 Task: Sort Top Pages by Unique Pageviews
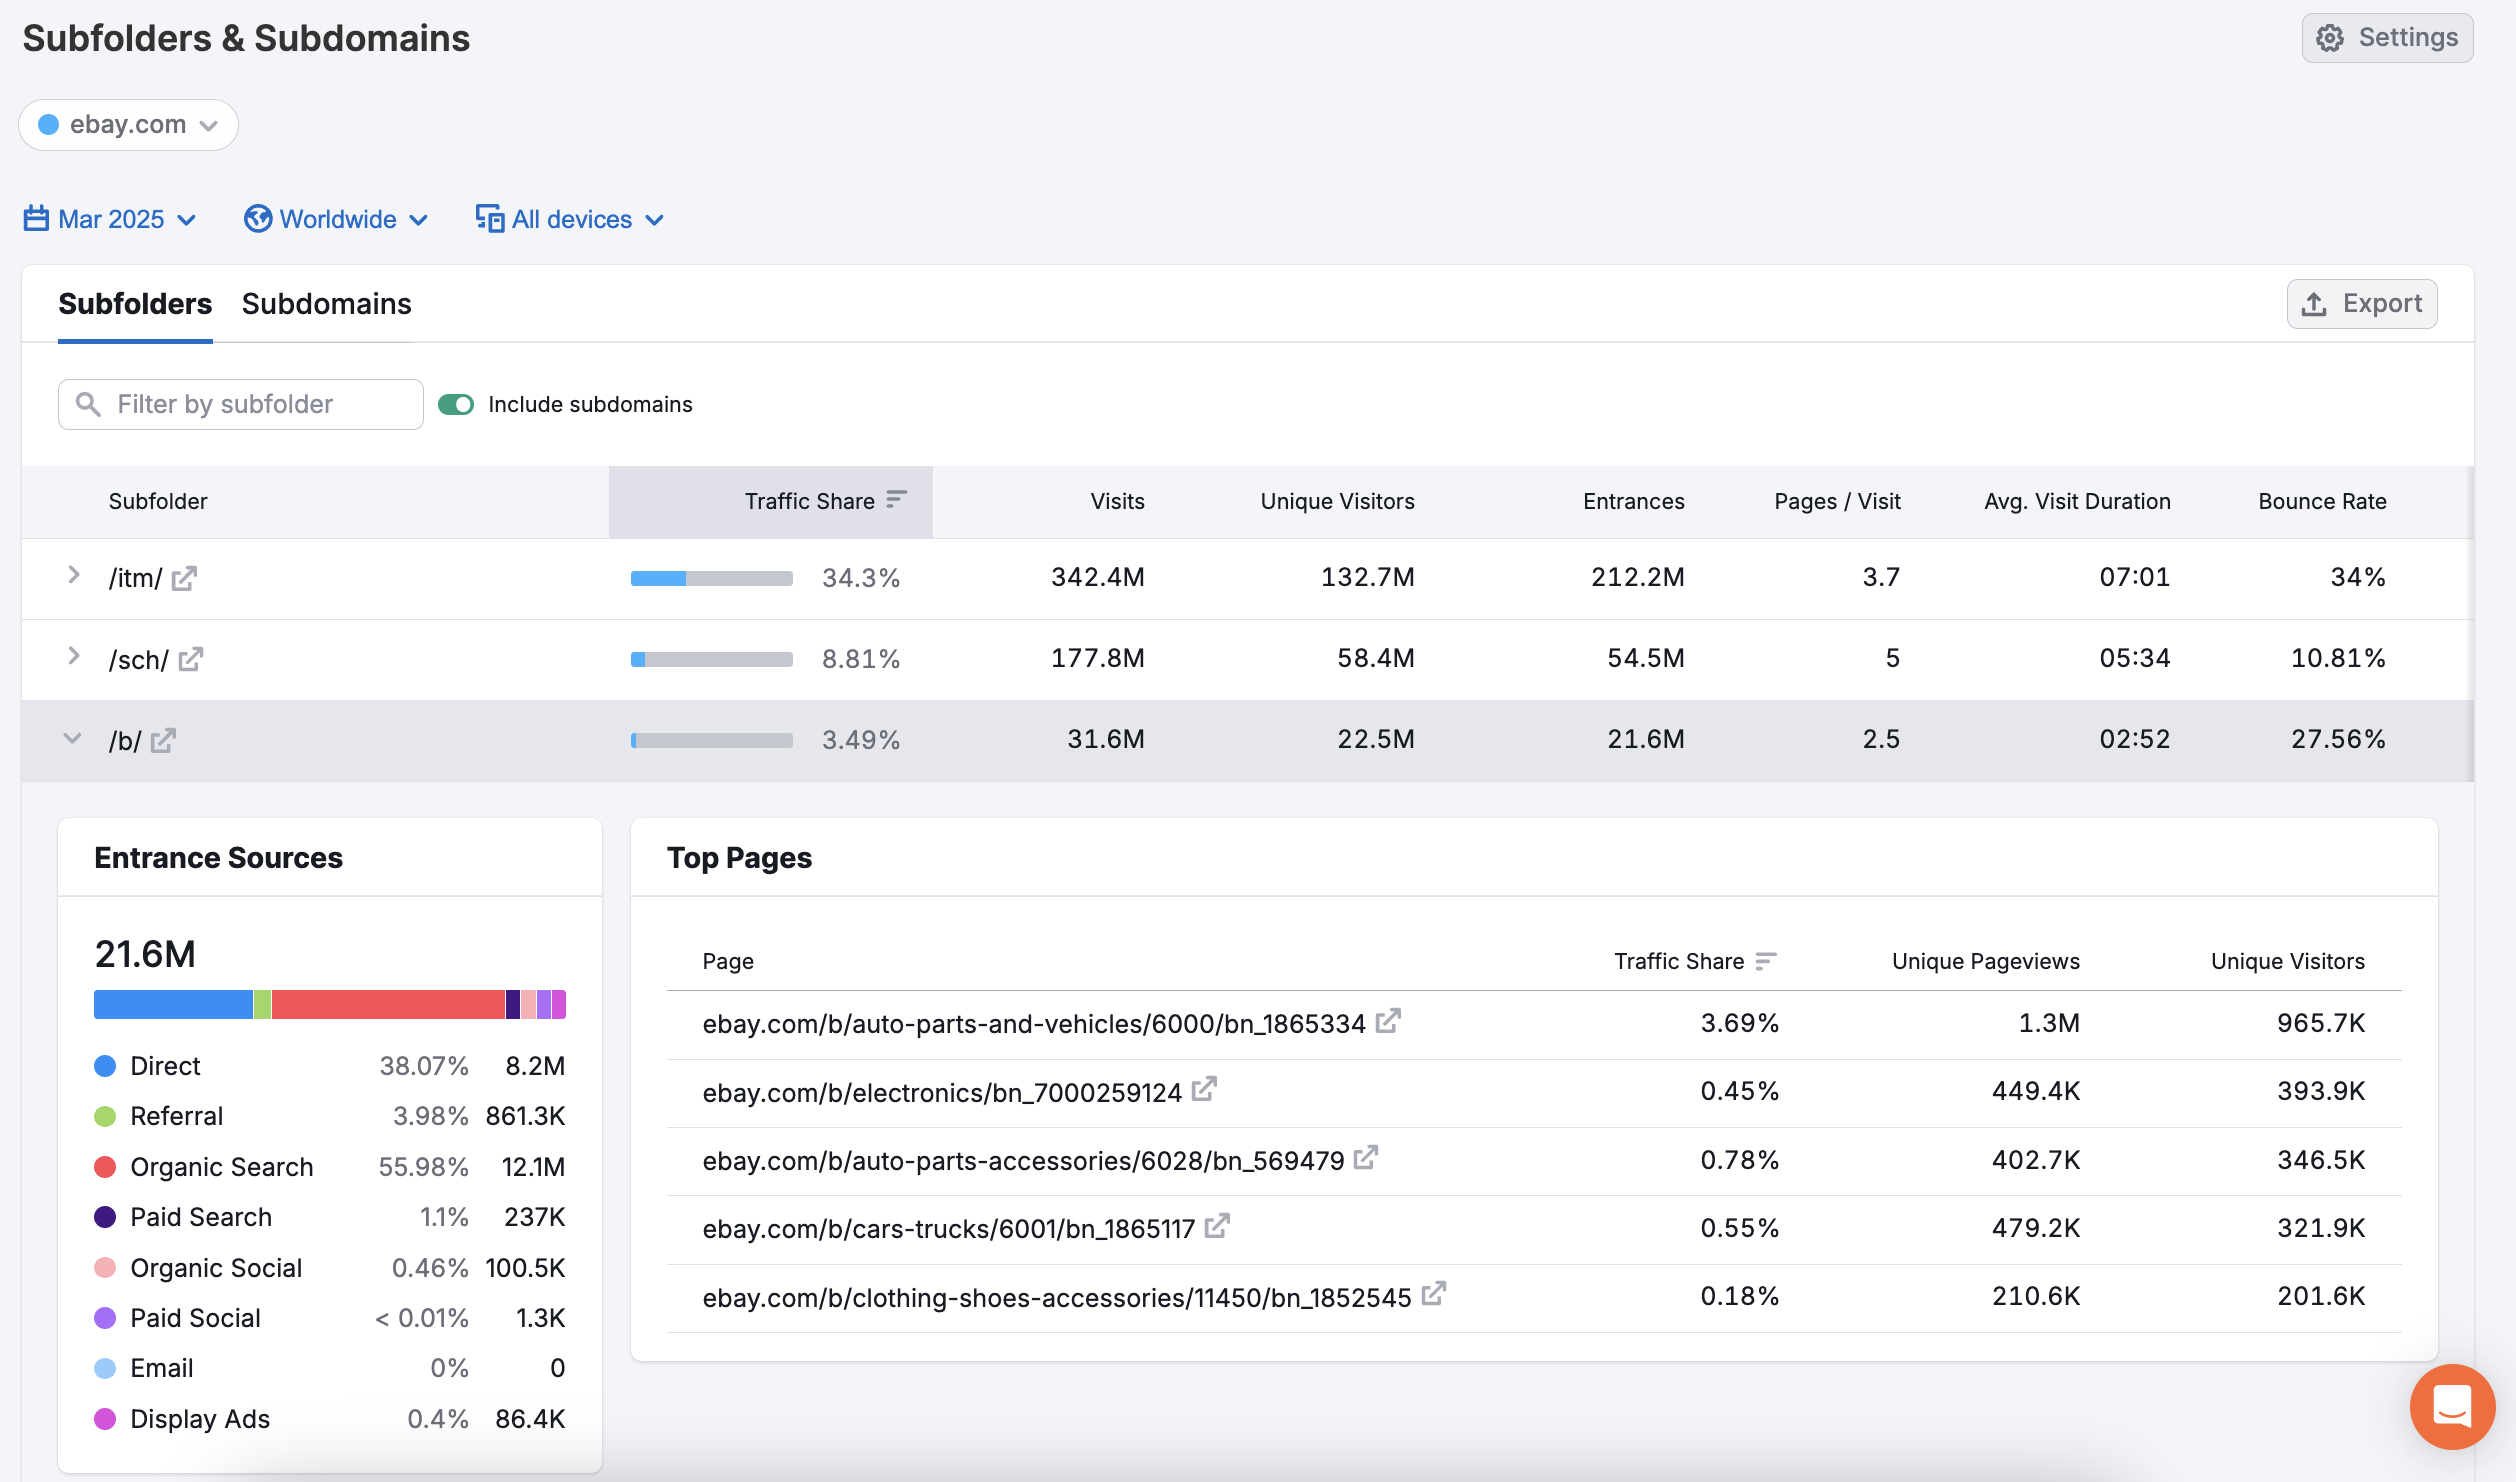point(1985,961)
